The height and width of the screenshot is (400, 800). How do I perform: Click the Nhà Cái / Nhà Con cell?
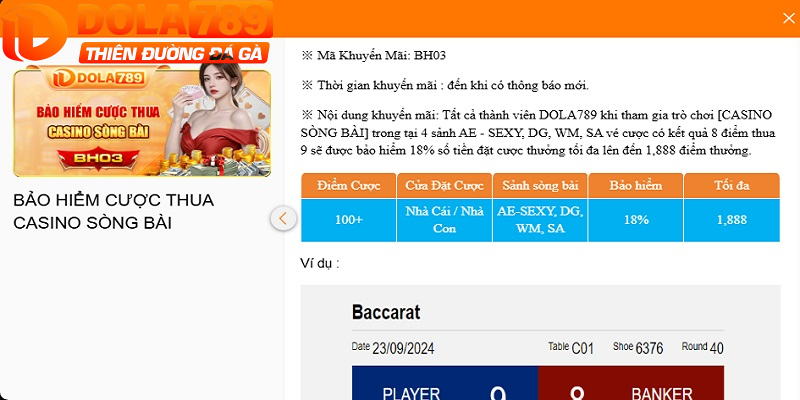pyautogui.click(x=444, y=220)
